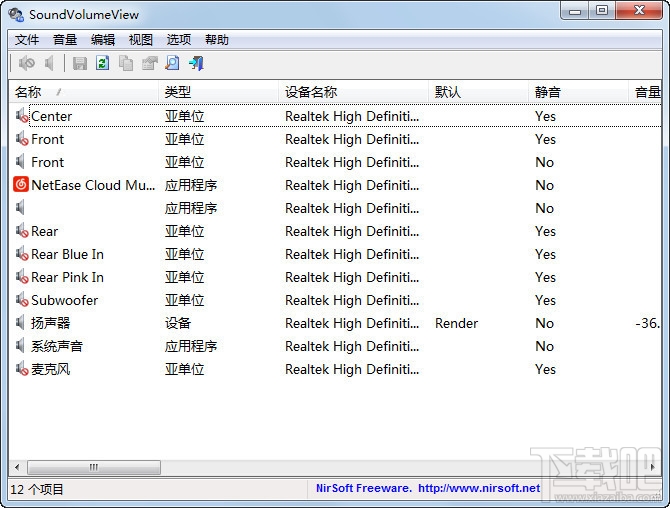Open the 帮助 menu
Viewport: 670px width, 508px height.
pyautogui.click(x=217, y=40)
